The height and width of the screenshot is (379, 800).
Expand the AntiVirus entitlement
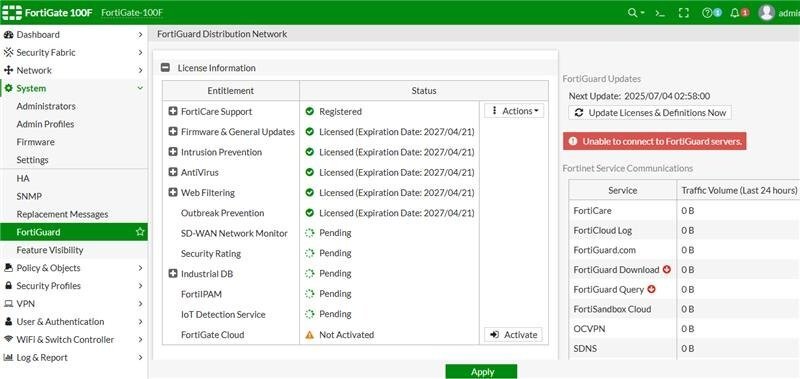173,172
